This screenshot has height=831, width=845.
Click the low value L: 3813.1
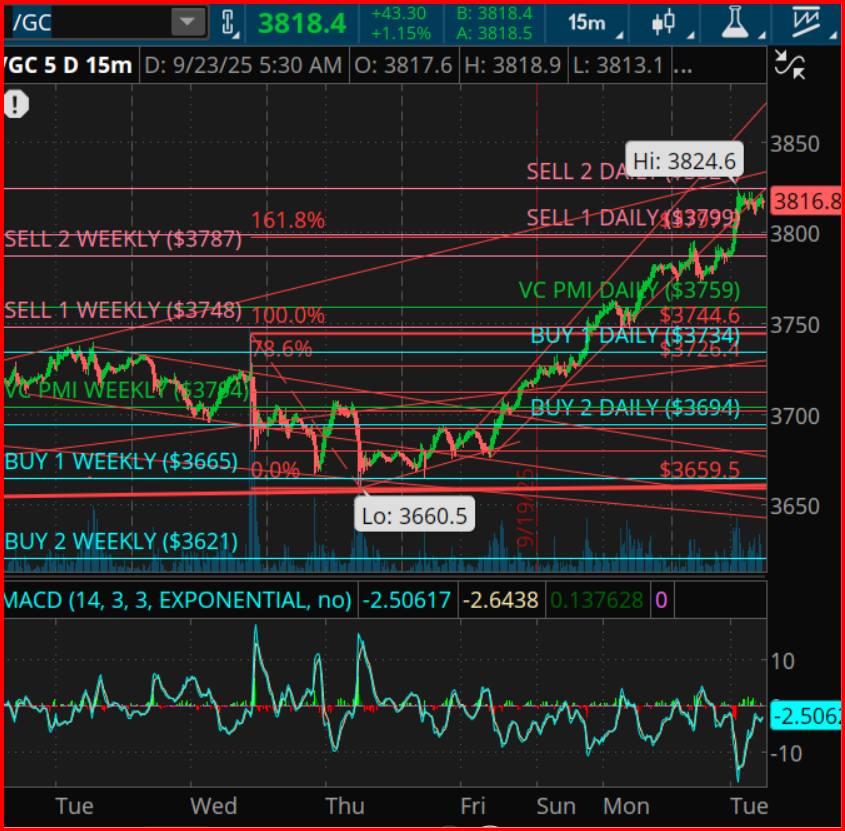(618, 65)
